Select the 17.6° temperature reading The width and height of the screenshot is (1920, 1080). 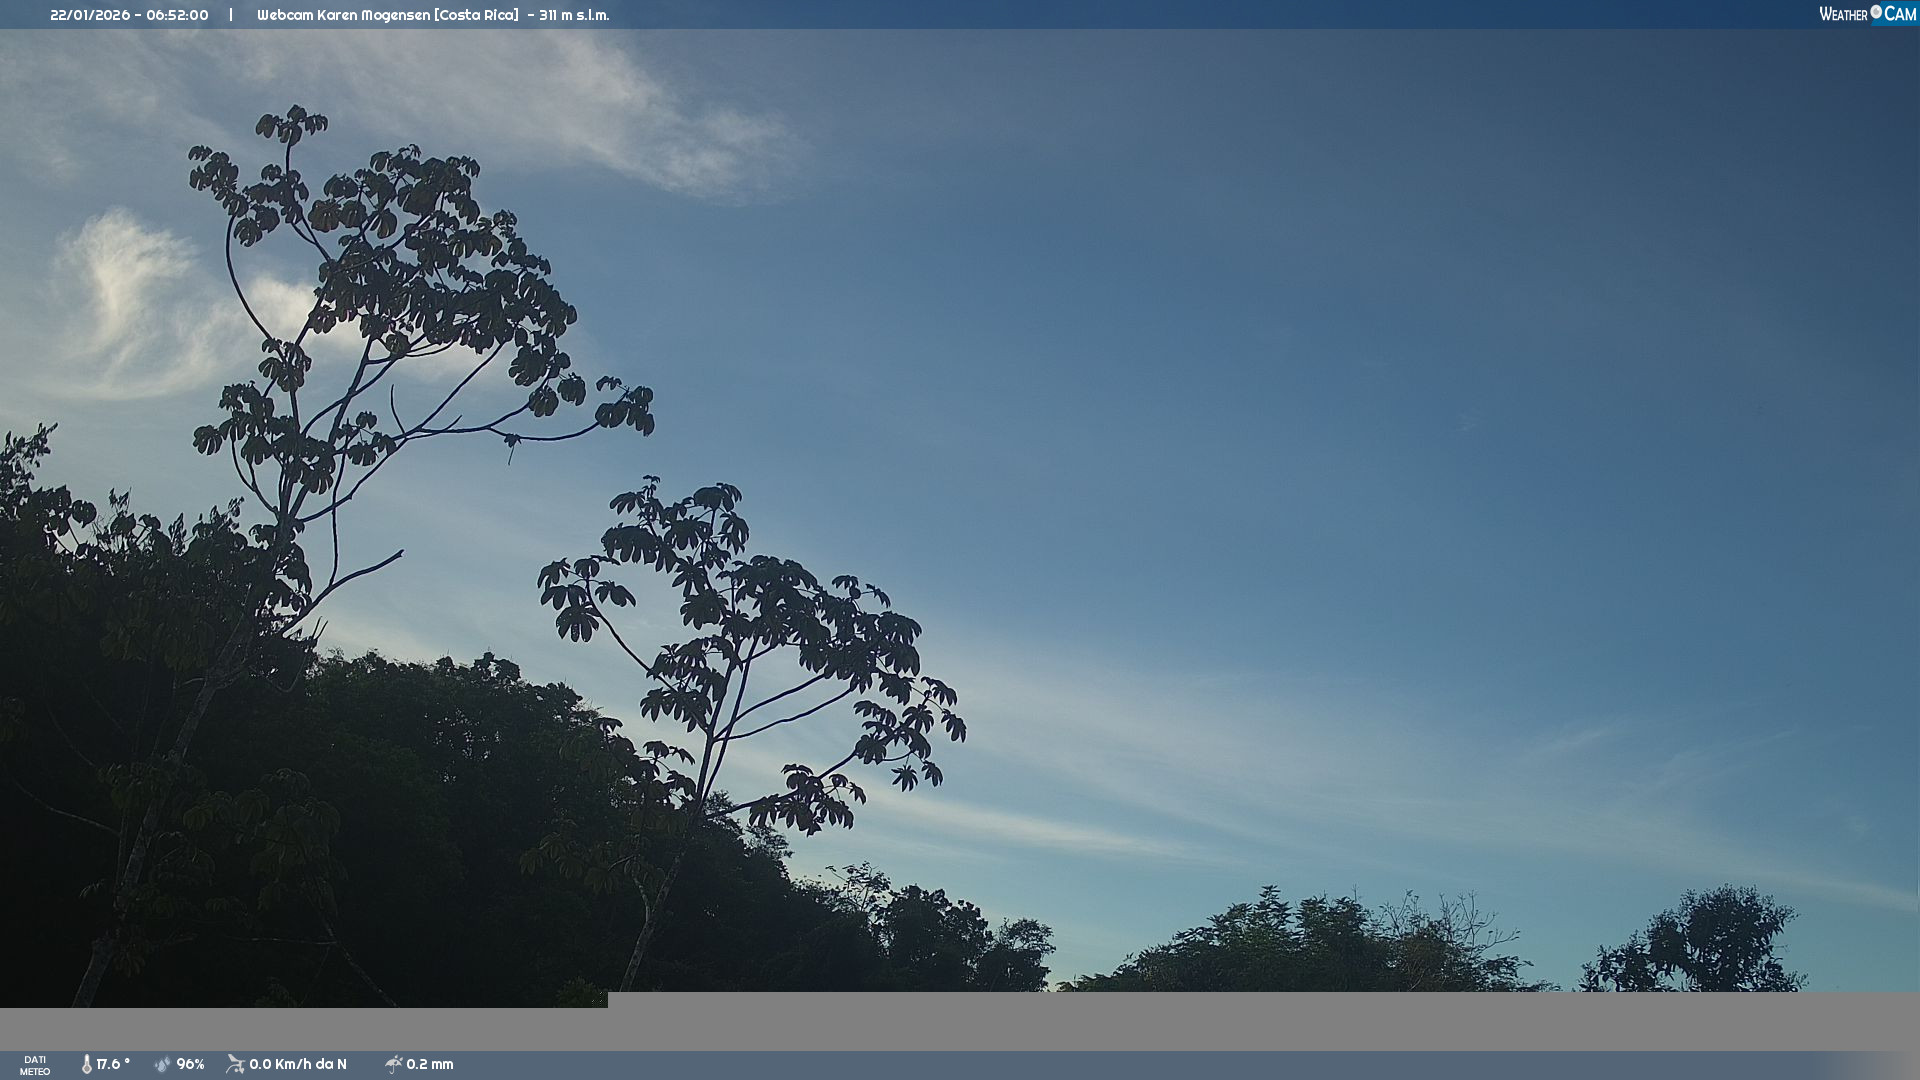[x=113, y=1065]
